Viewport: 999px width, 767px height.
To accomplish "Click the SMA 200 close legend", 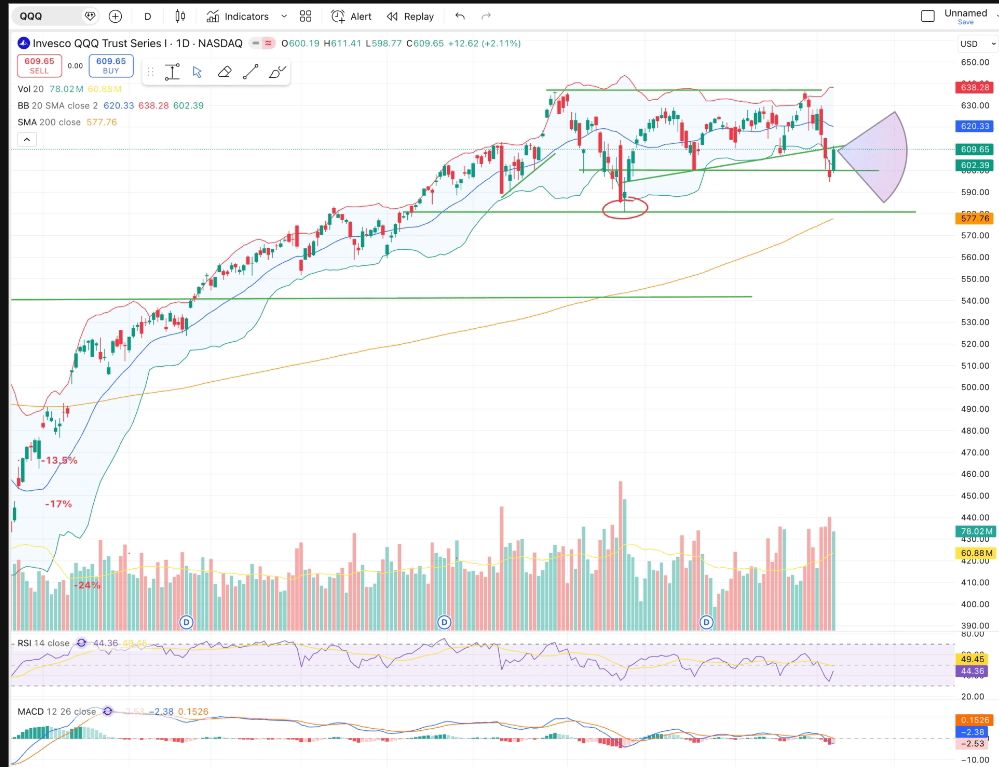I will pyautogui.click(x=49, y=122).
